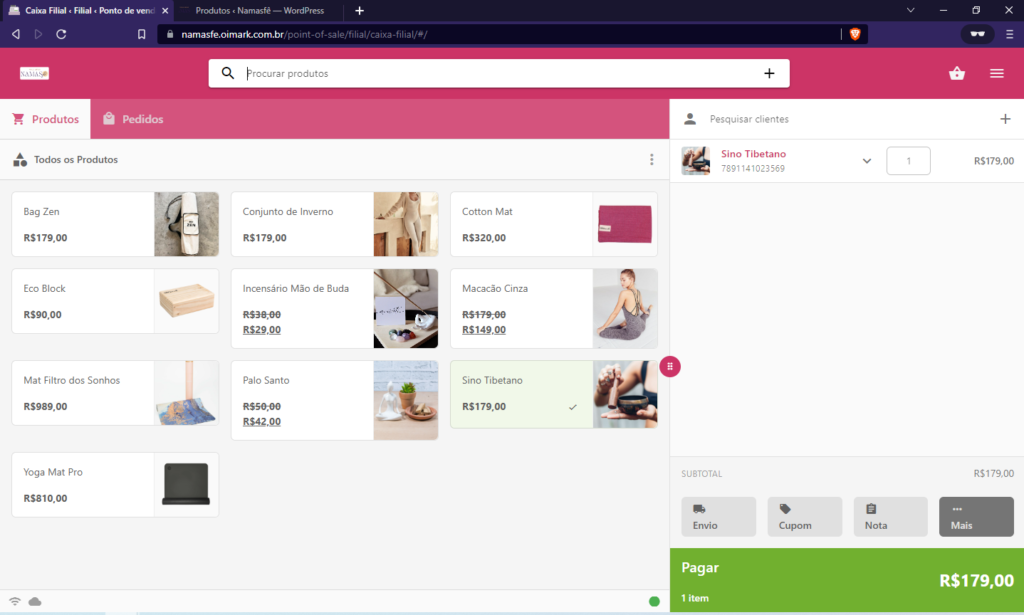Add Incensário Mão de Buda to cart
Screen dimensions: 1024x615
tap(334, 308)
